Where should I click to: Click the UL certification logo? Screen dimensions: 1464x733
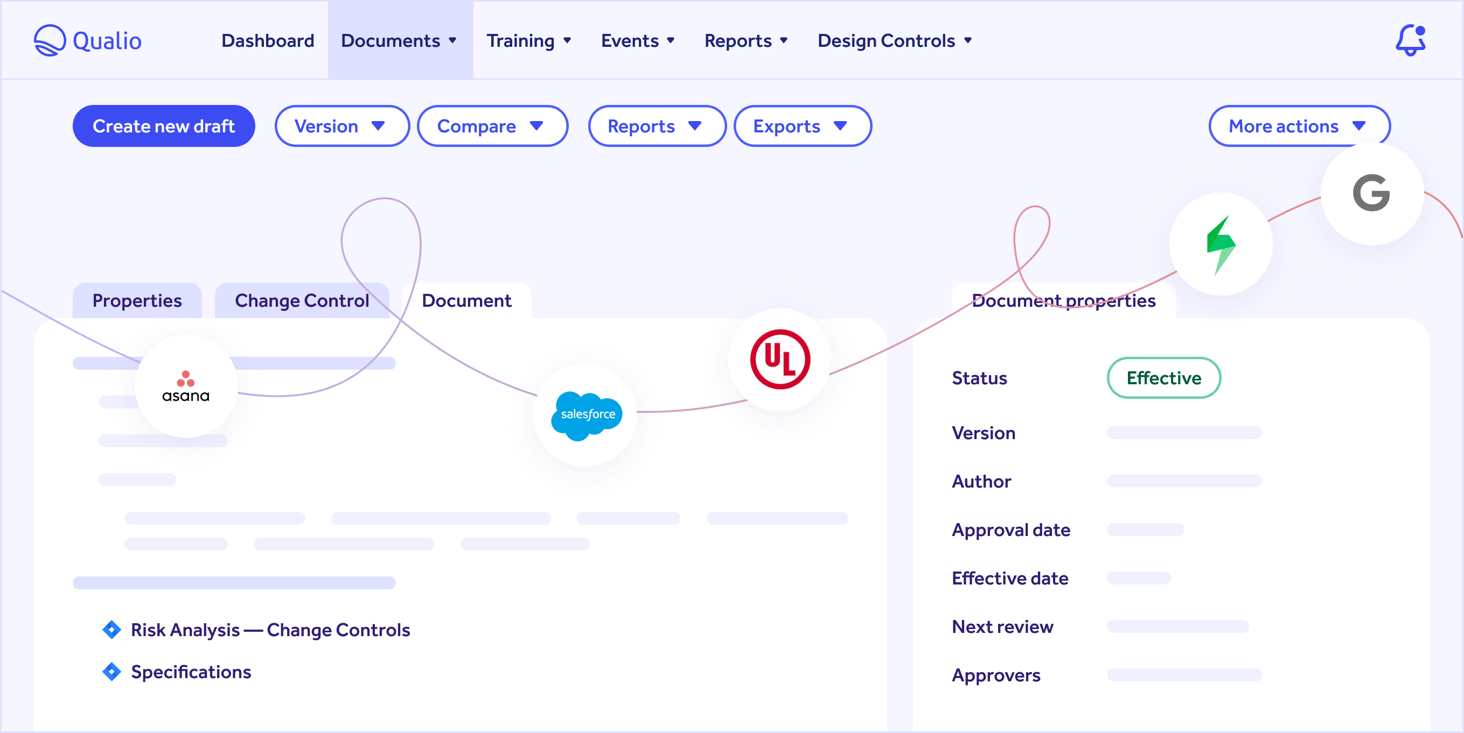pyautogui.click(x=779, y=359)
